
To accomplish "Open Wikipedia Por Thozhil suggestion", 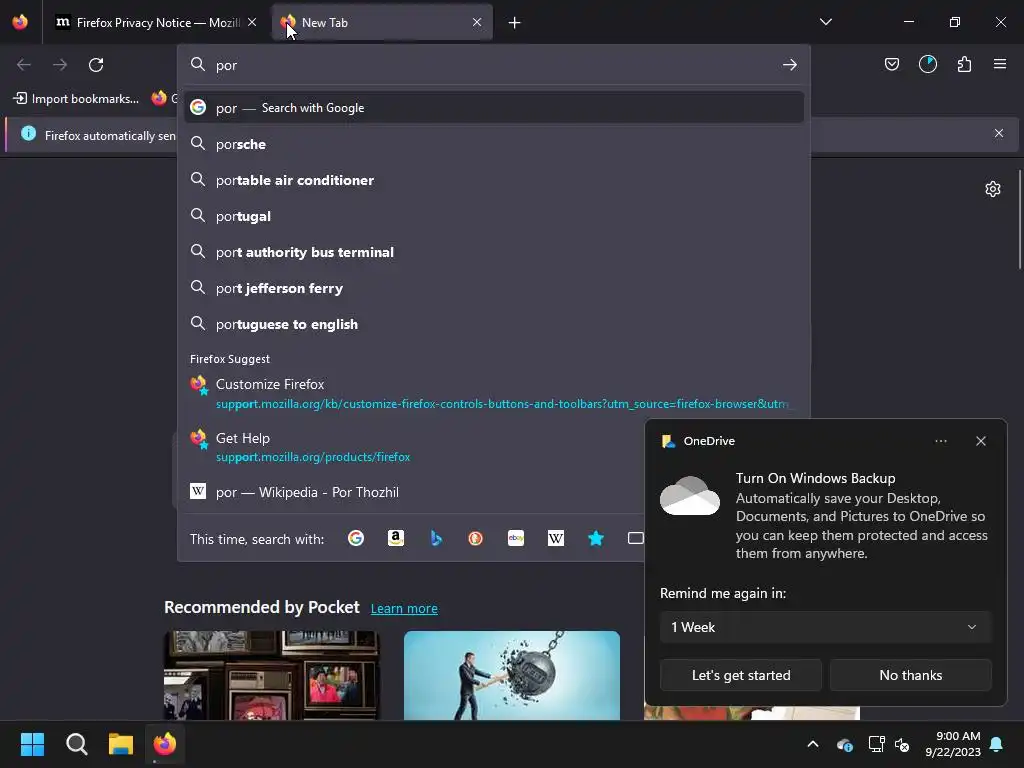I will pyautogui.click(x=415, y=492).
